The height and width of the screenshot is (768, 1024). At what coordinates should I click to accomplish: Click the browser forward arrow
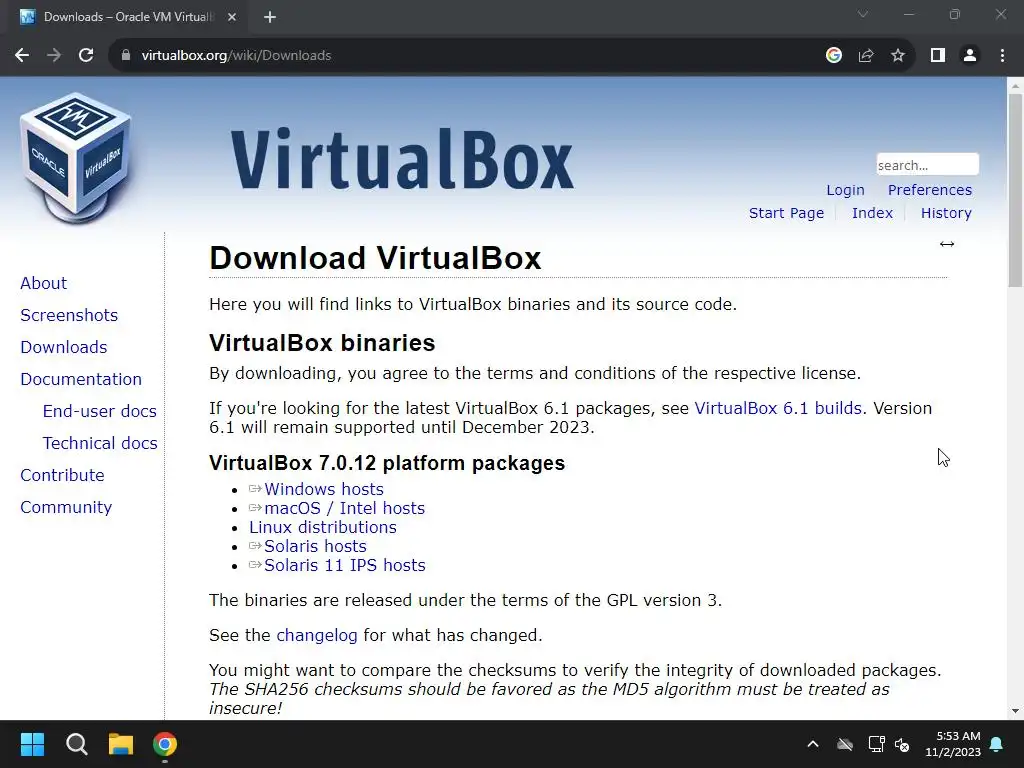tap(54, 56)
